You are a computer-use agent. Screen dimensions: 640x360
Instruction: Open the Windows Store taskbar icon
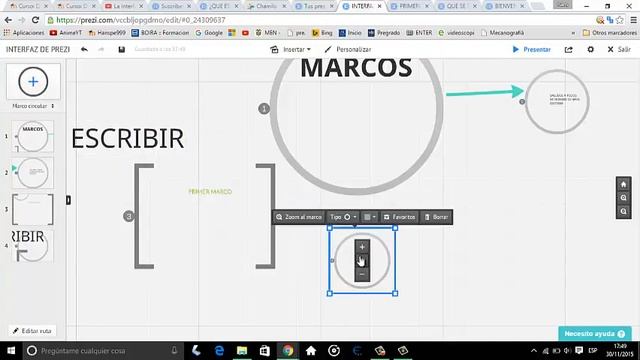pos(265,351)
